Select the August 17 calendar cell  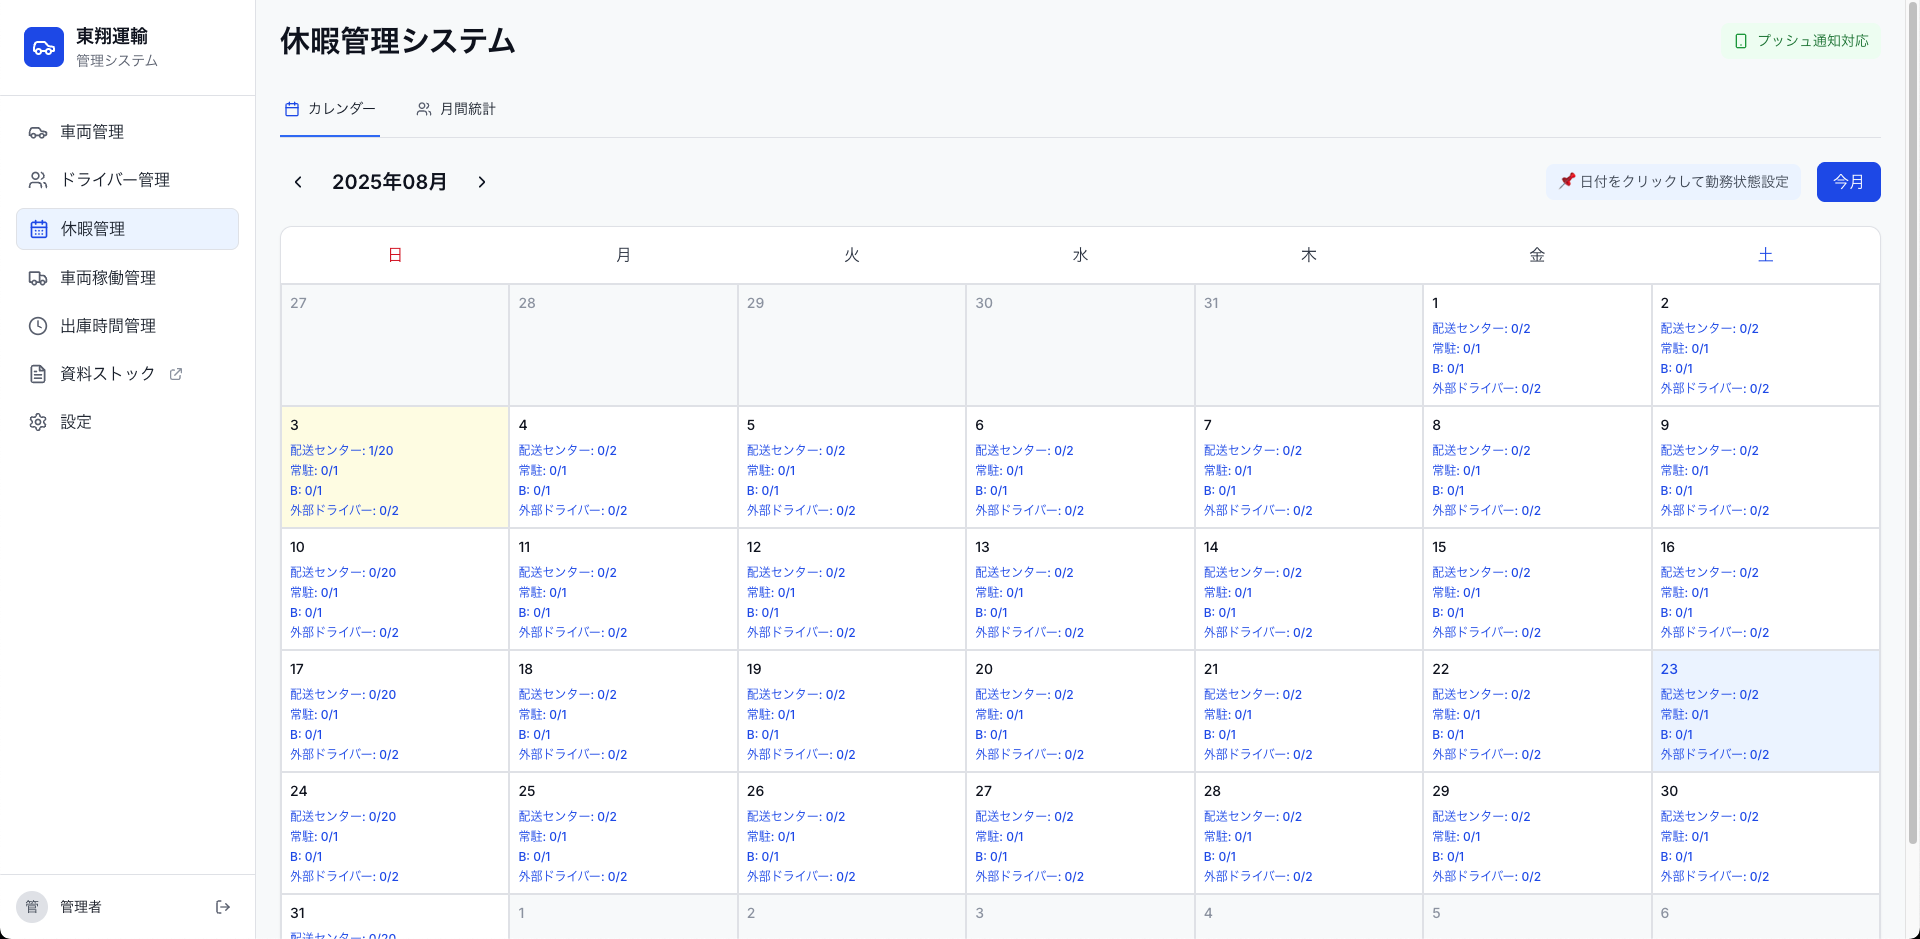pos(395,711)
